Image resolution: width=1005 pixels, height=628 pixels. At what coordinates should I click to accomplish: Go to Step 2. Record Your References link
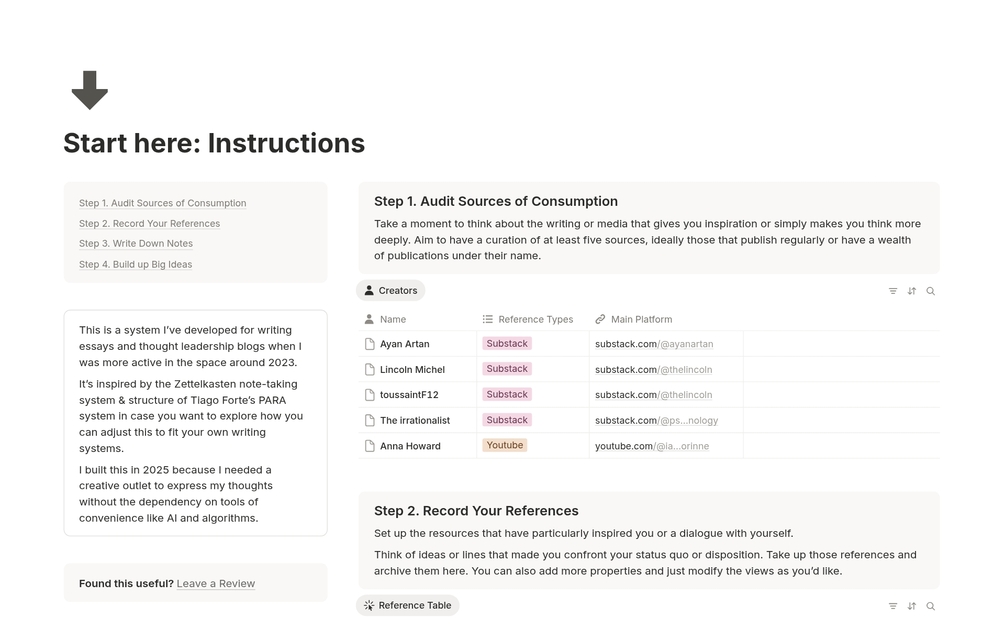149,224
